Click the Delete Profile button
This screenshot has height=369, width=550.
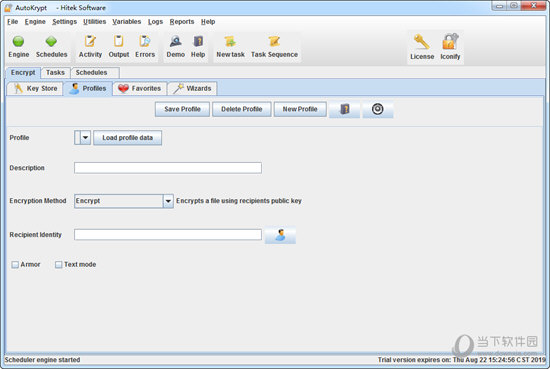242,109
